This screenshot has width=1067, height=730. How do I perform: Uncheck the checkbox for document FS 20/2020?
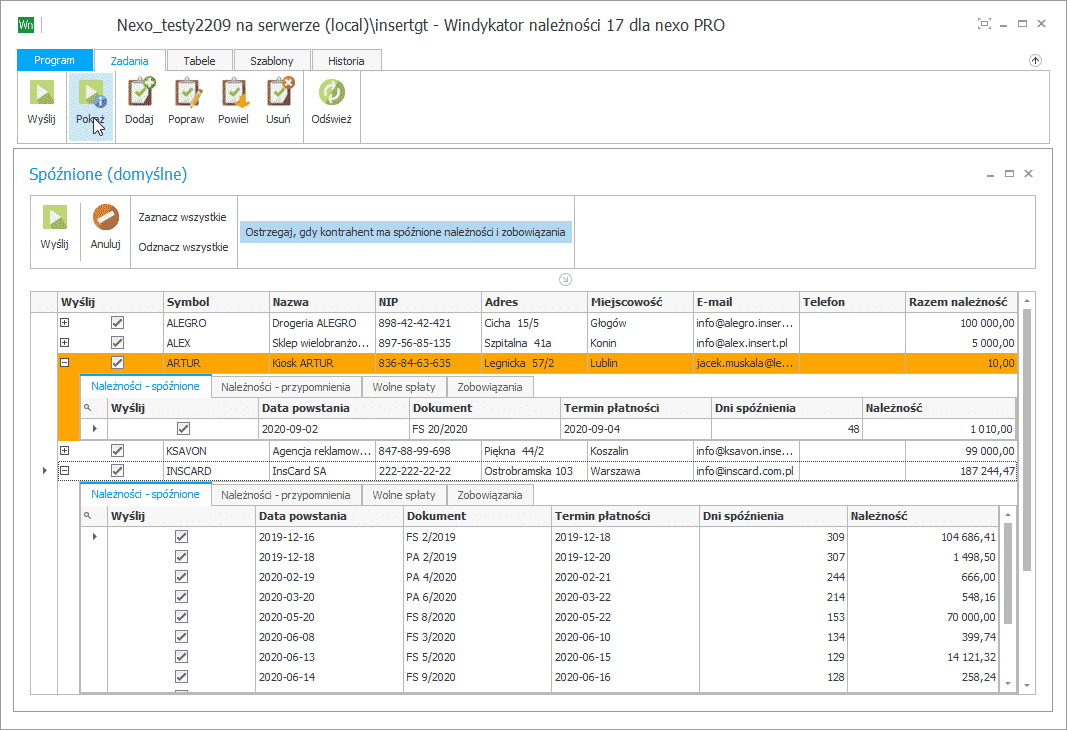coord(183,429)
